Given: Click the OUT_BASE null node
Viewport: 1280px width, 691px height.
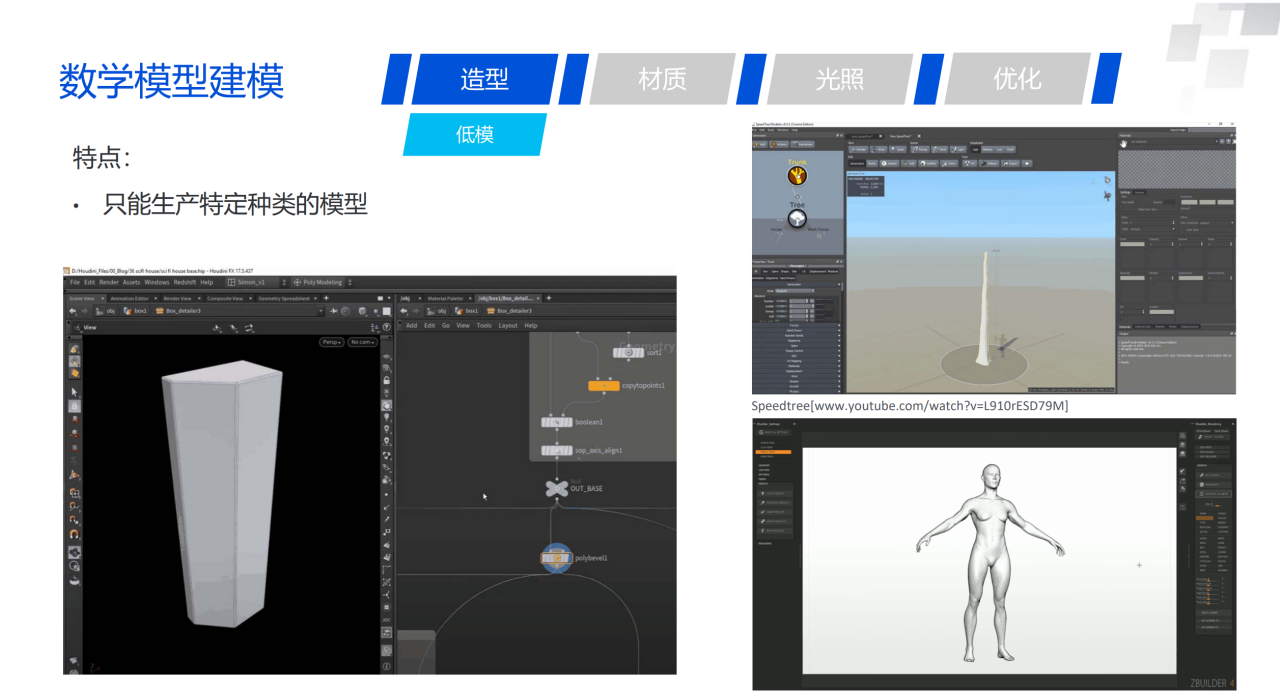Looking at the screenshot, I should coord(556,488).
